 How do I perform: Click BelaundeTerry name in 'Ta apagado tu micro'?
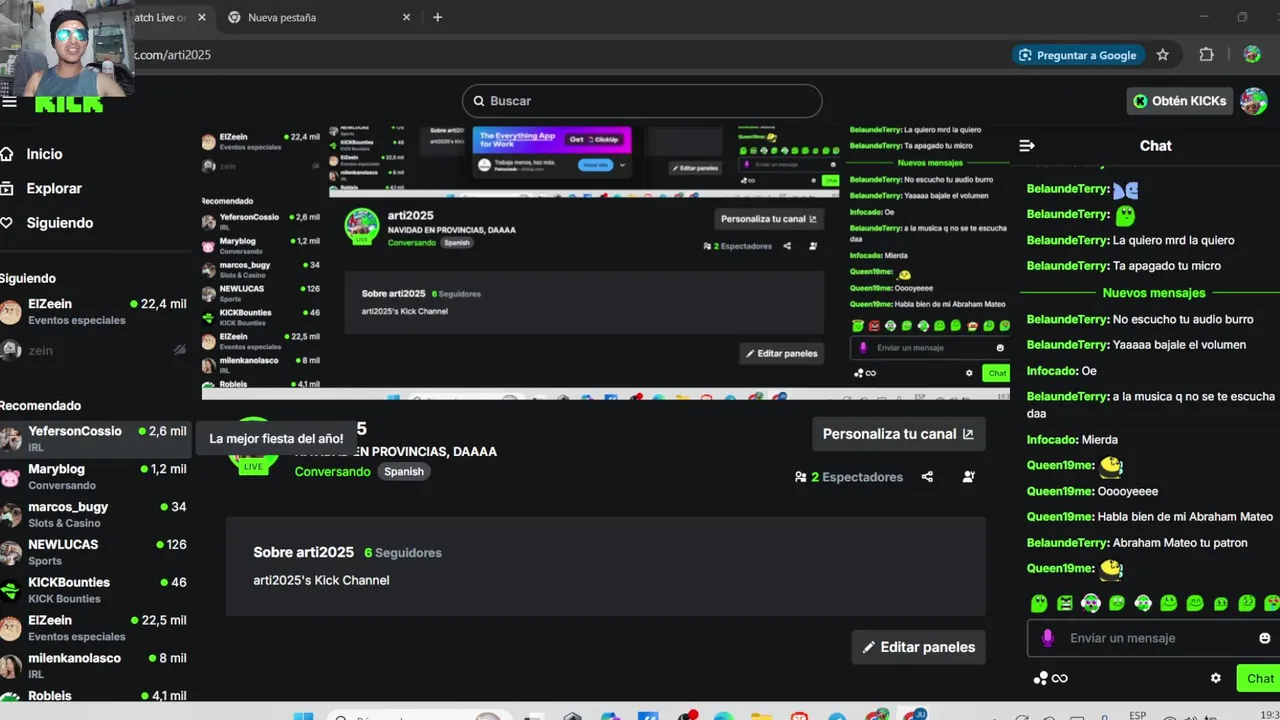(1068, 266)
